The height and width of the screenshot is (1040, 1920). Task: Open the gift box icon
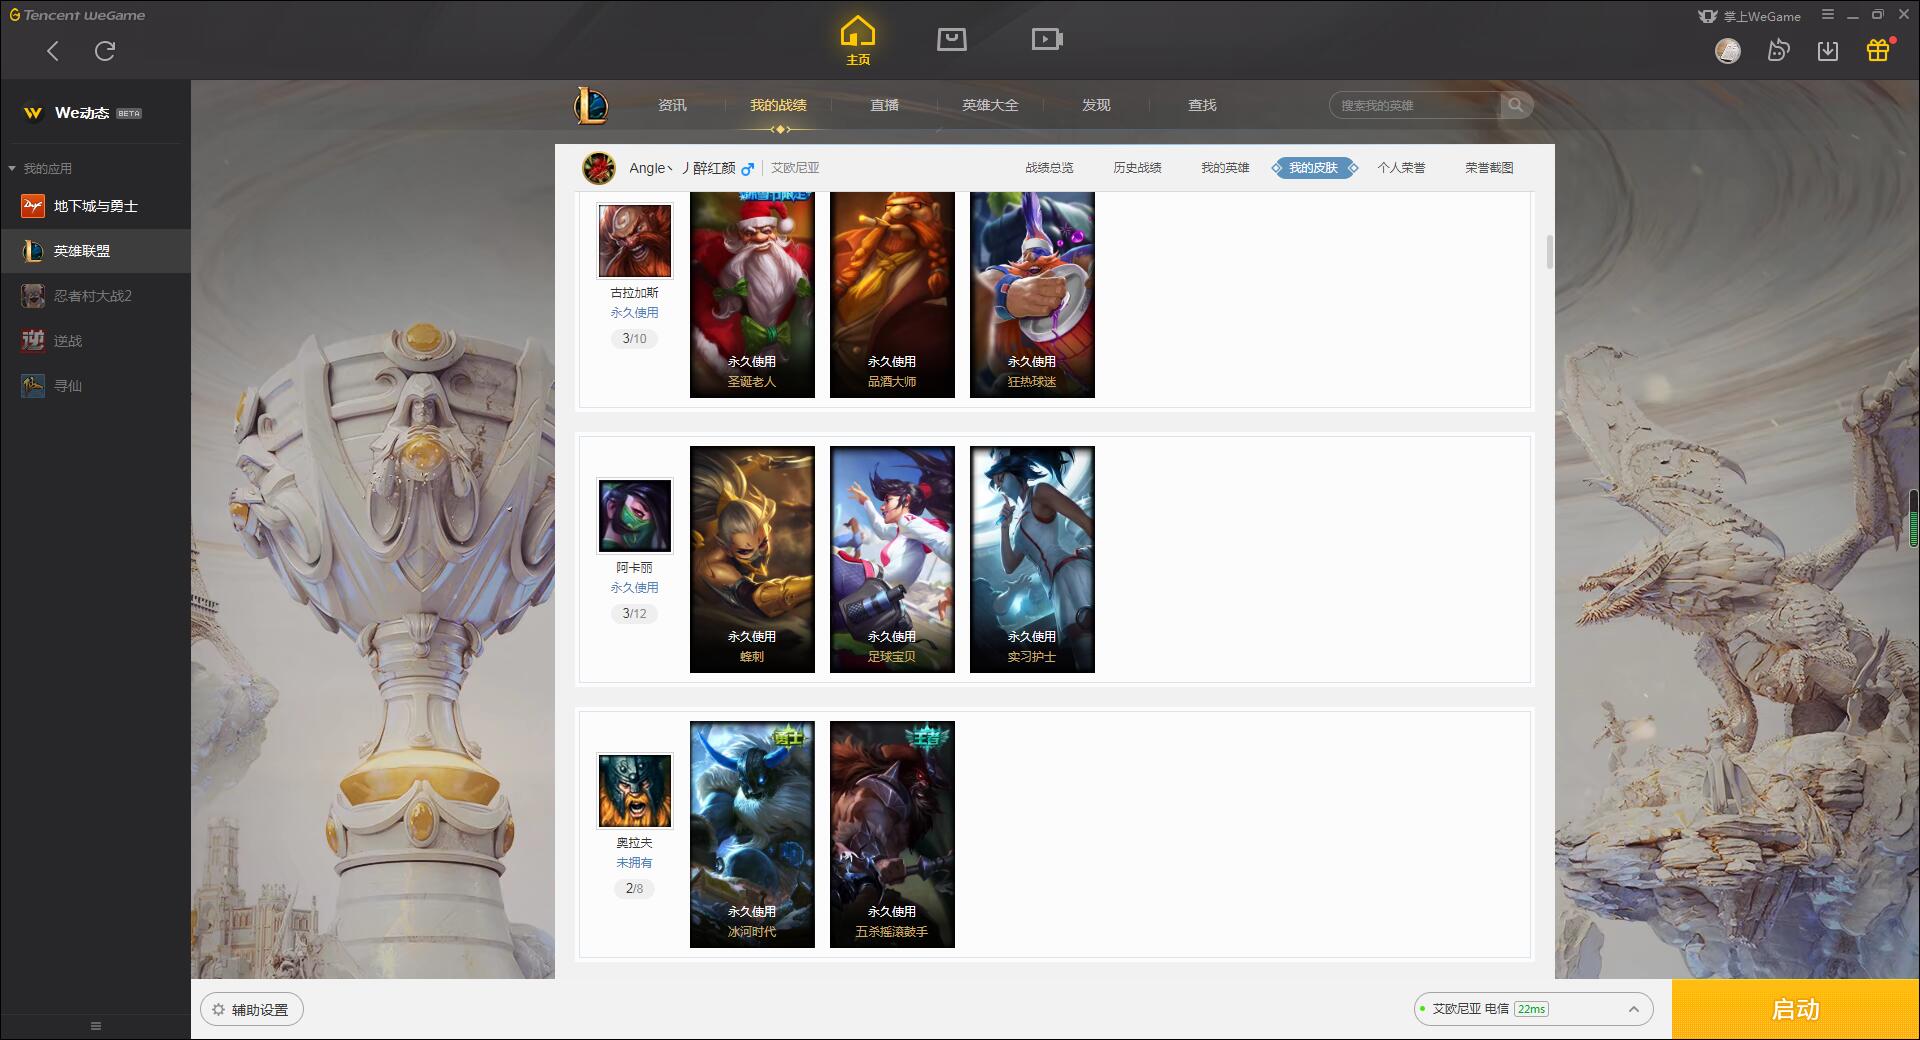point(1878,50)
